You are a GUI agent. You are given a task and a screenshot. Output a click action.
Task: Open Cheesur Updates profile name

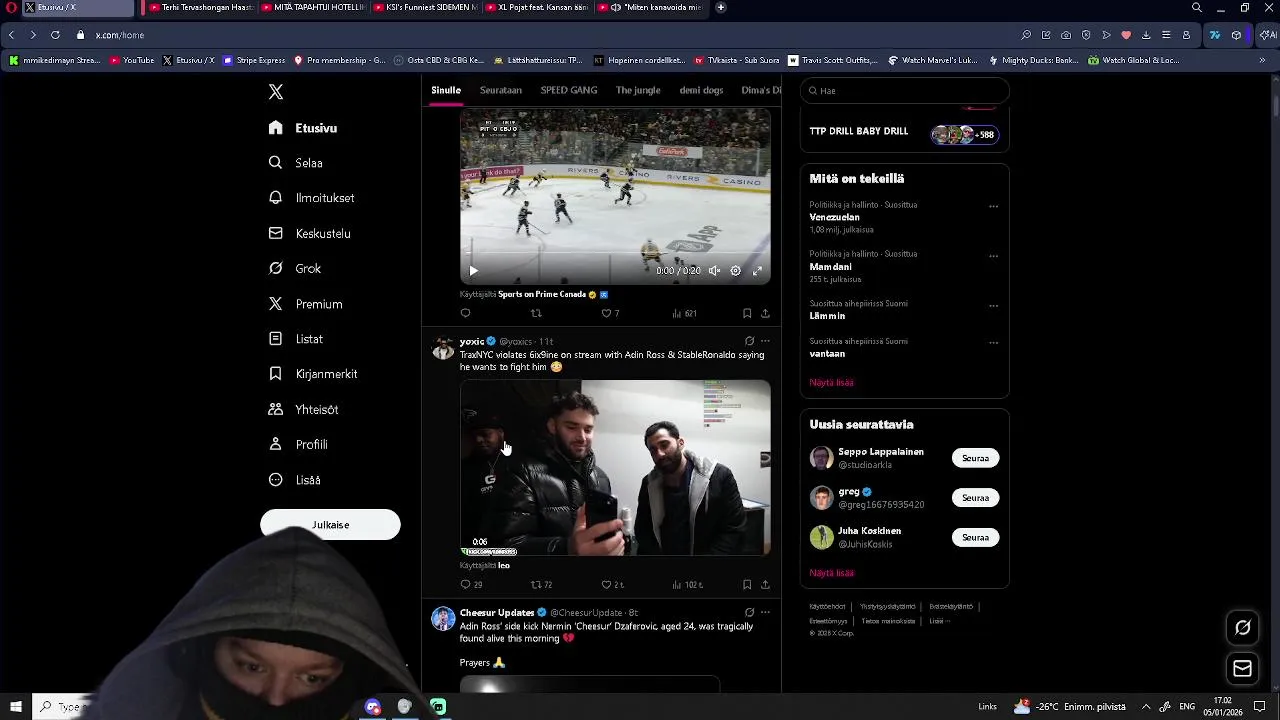(x=497, y=612)
